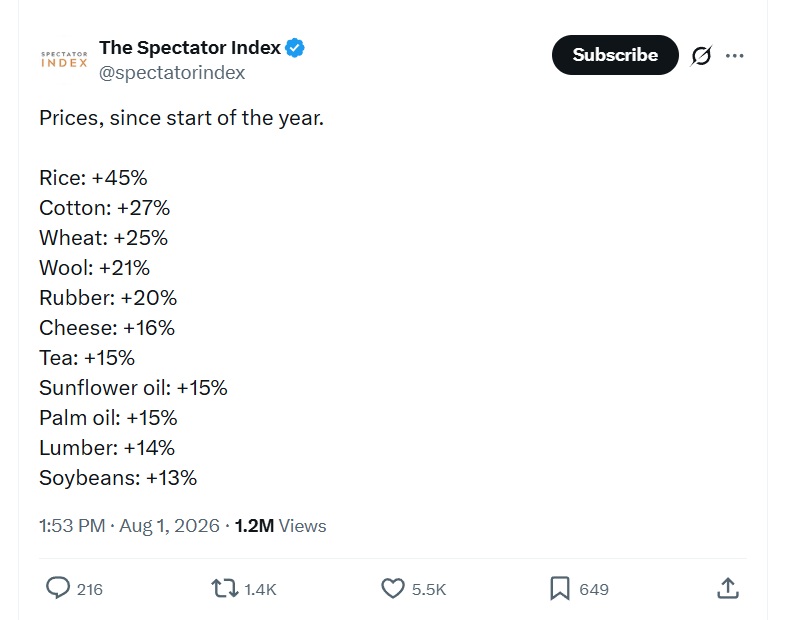Click the @spectatorindex handle
The image size is (785, 620).
coord(172,73)
